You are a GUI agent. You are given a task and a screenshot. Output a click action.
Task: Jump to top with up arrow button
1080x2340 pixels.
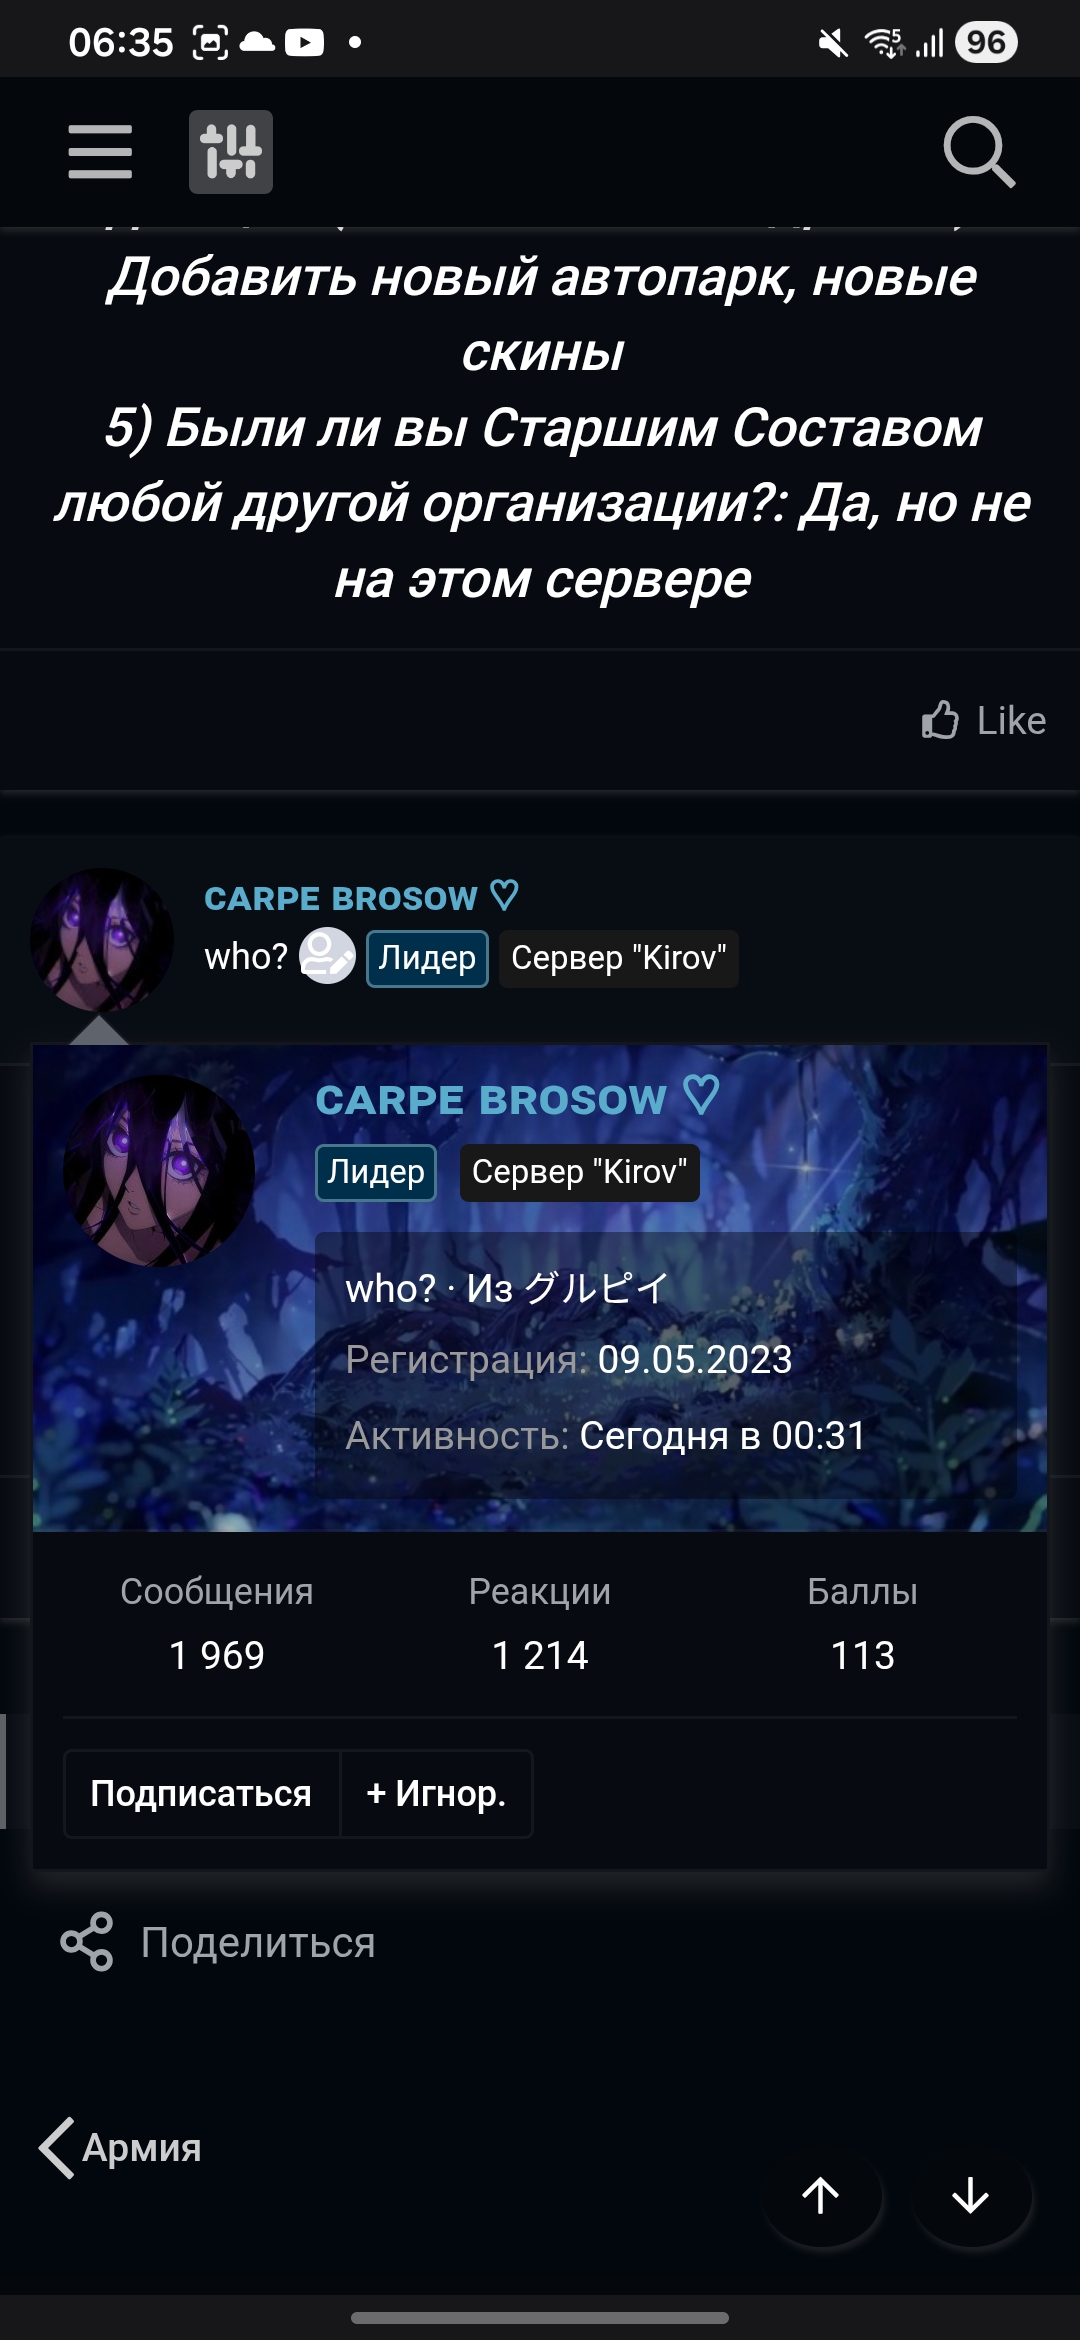pyautogui.click(x=821, y=2196)
